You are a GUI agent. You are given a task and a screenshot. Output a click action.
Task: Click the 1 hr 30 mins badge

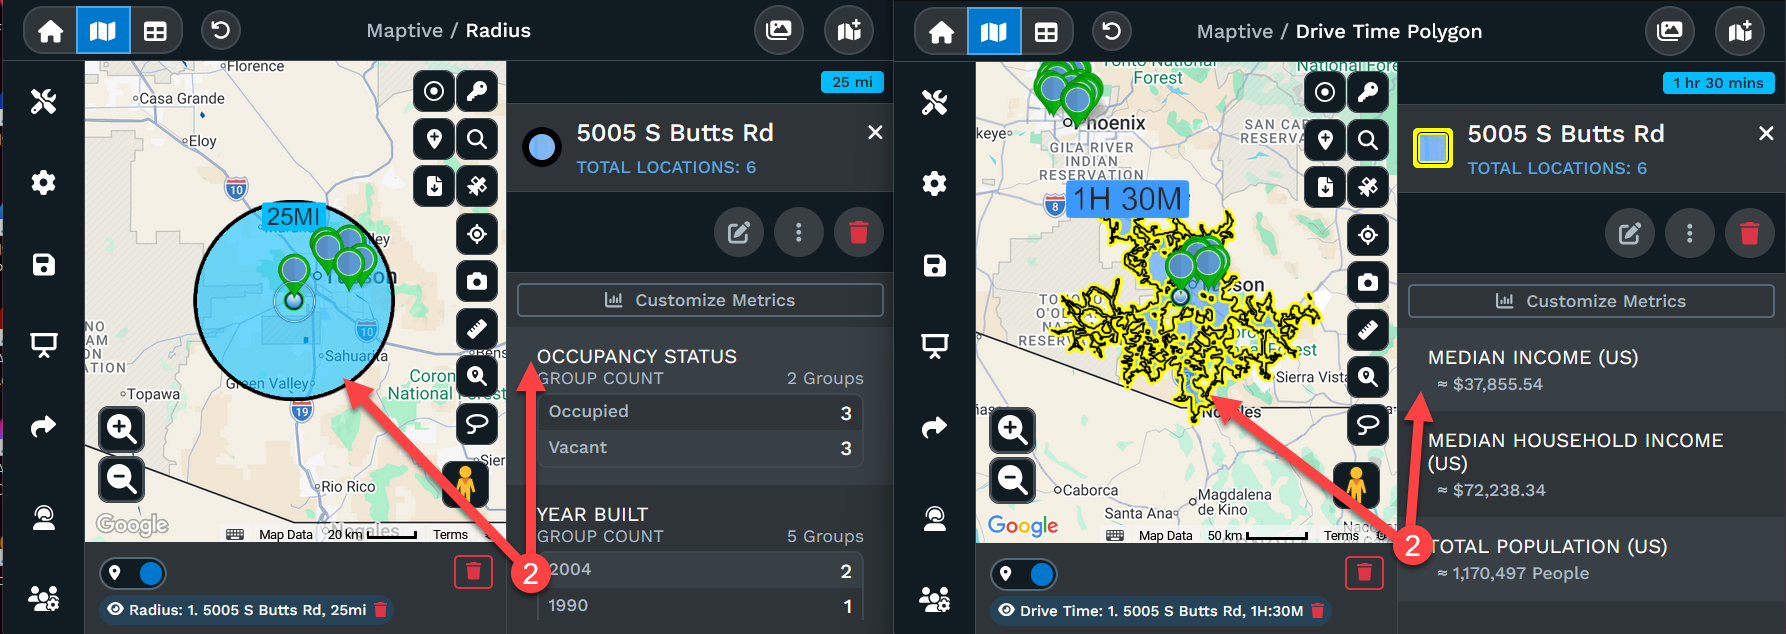click(x=1718, y=83)
